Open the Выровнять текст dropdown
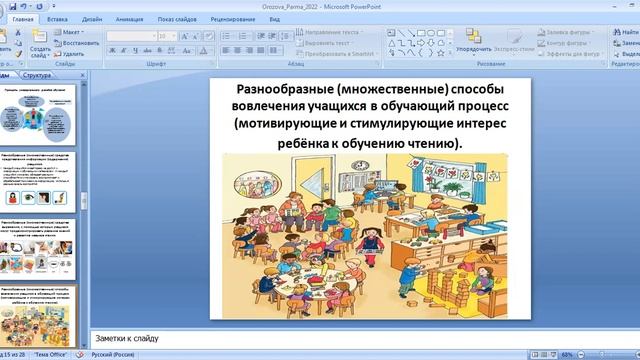This screenshot has height=360, width=640. (x=324, y=43)
